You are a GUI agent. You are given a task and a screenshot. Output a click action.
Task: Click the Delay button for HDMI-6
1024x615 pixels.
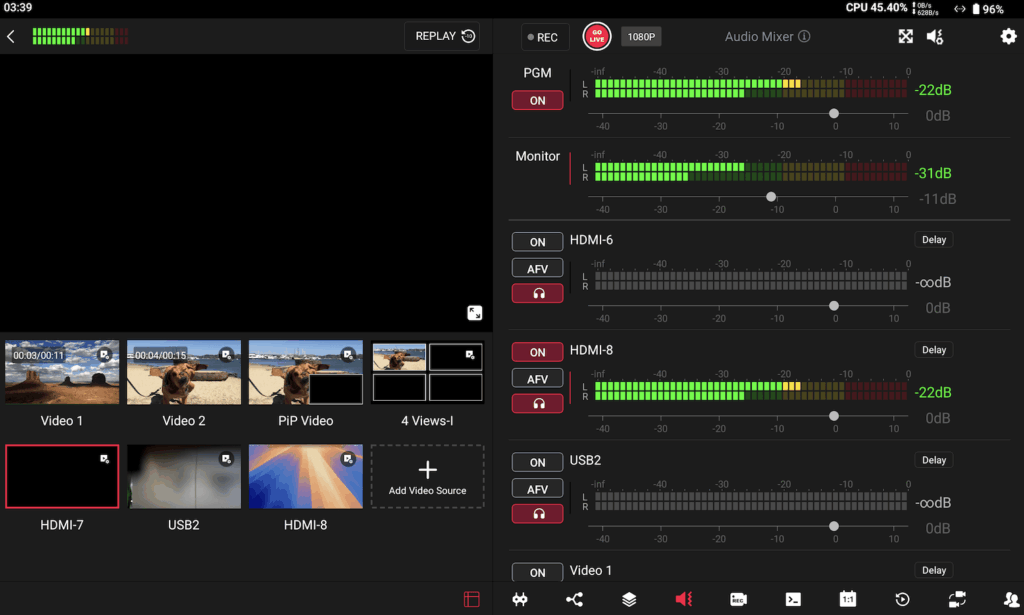point(934,240)
